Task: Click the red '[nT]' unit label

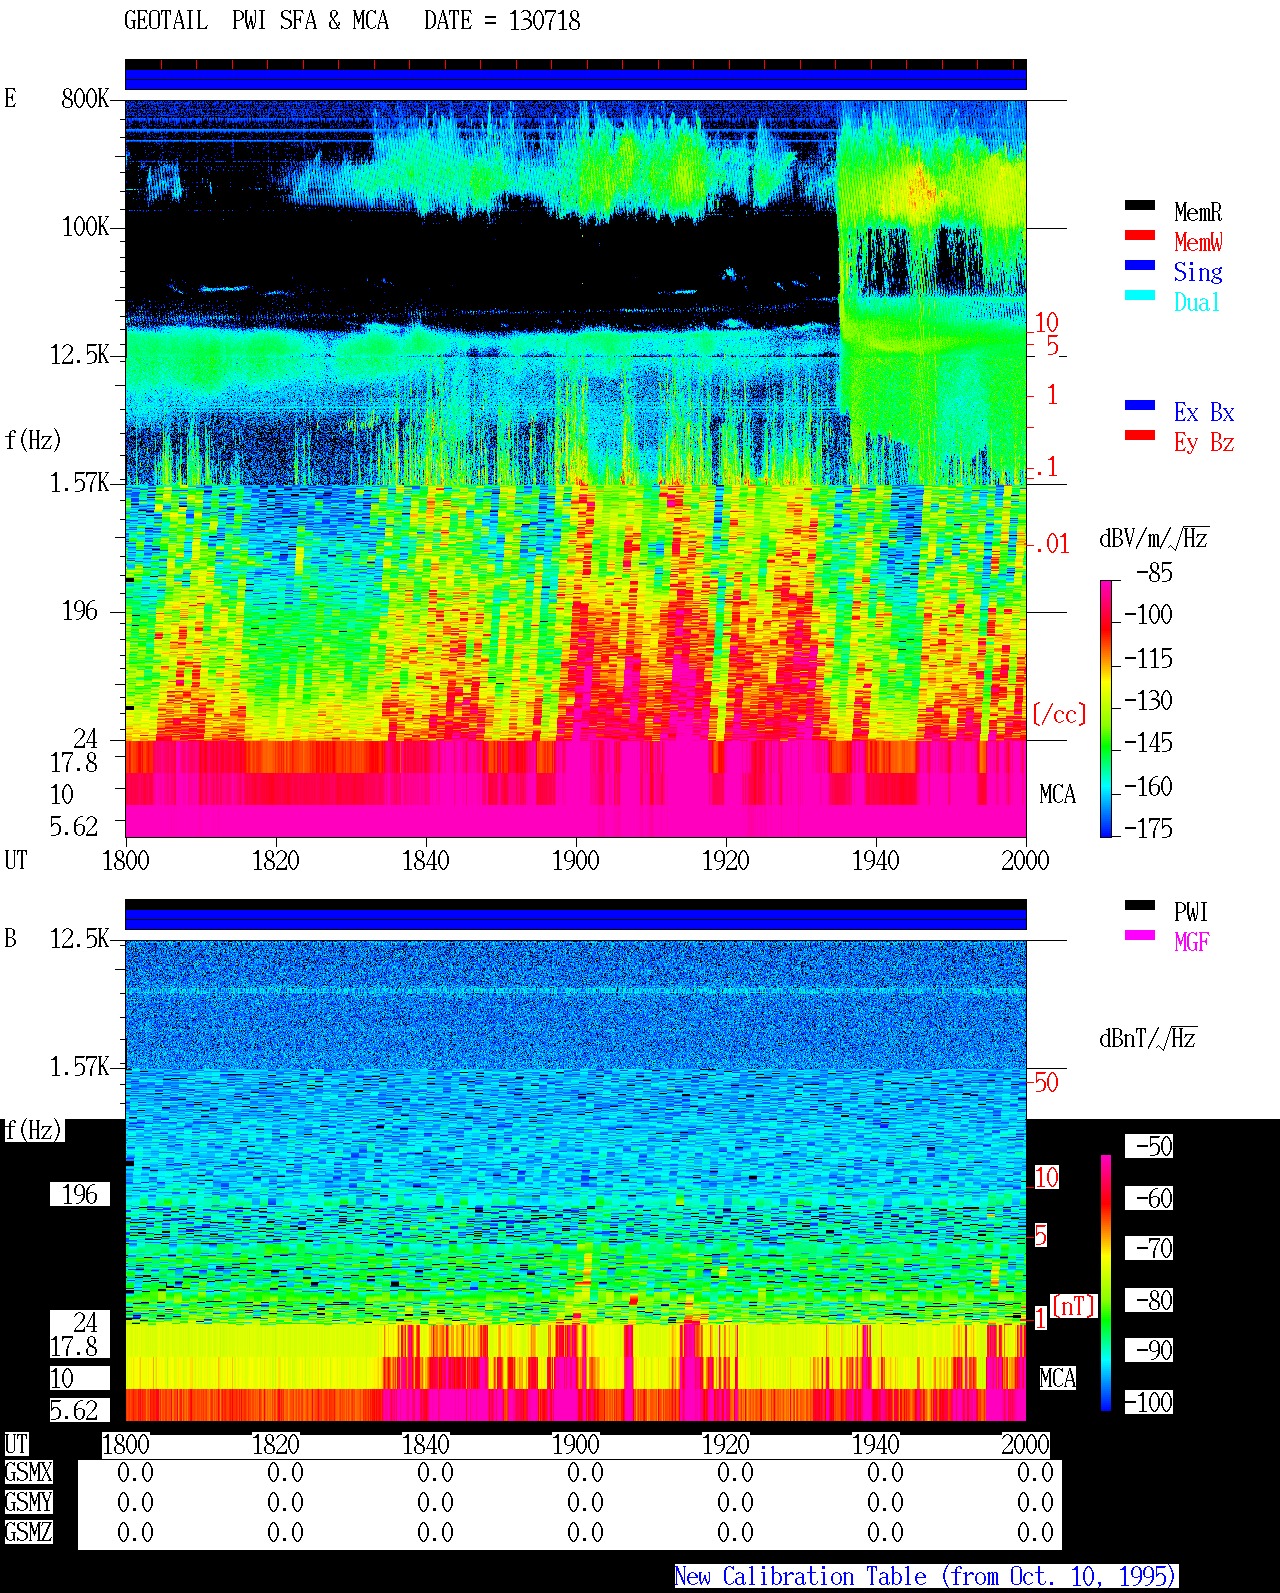Action: point(1074,1306)
